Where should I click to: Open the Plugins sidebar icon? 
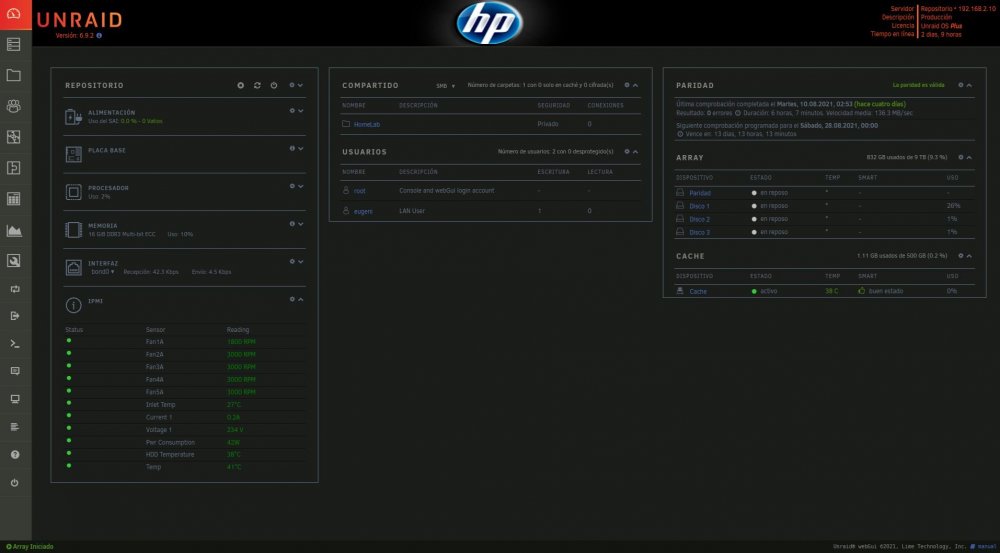tap(13, 168)
